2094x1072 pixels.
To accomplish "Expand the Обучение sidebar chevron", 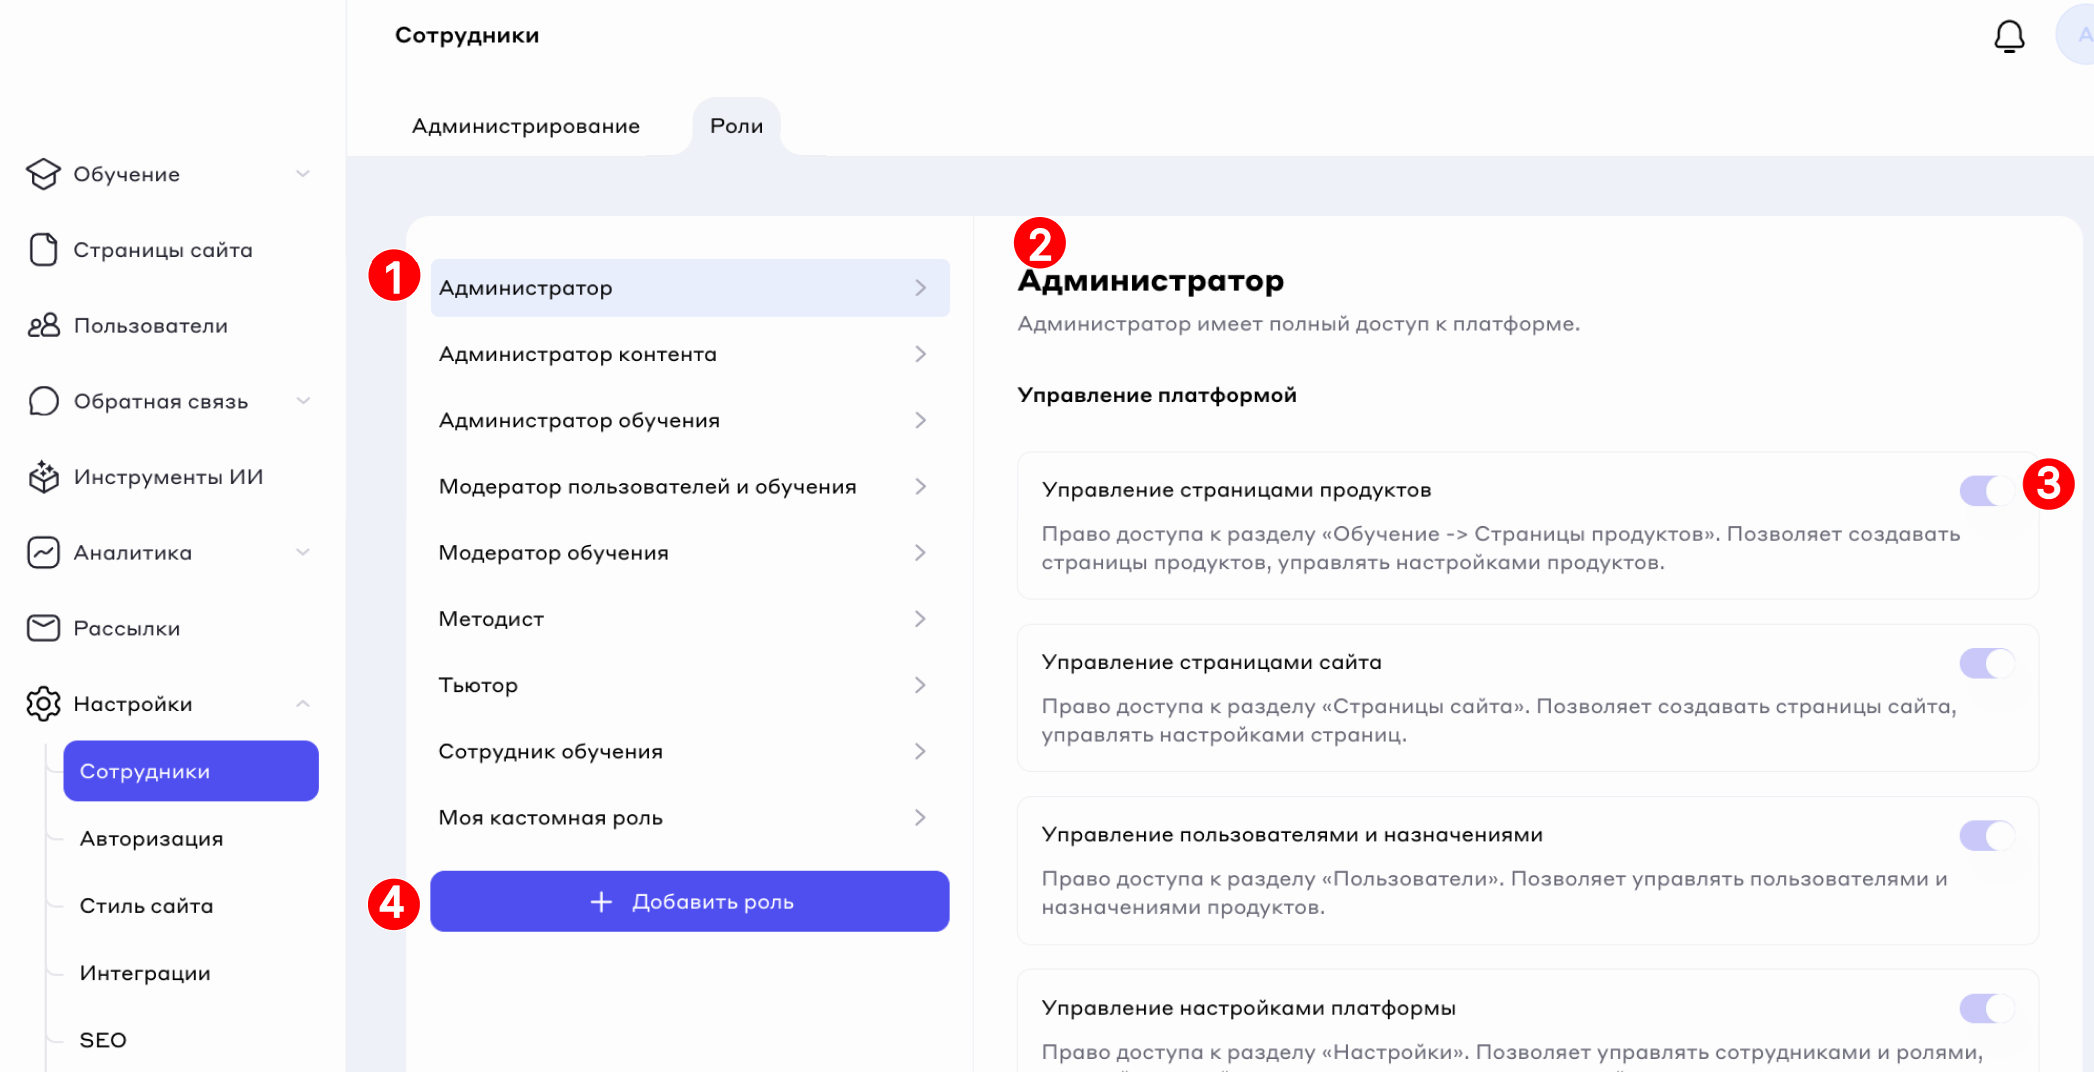I will pyautogui.click(x=303, y=174).
